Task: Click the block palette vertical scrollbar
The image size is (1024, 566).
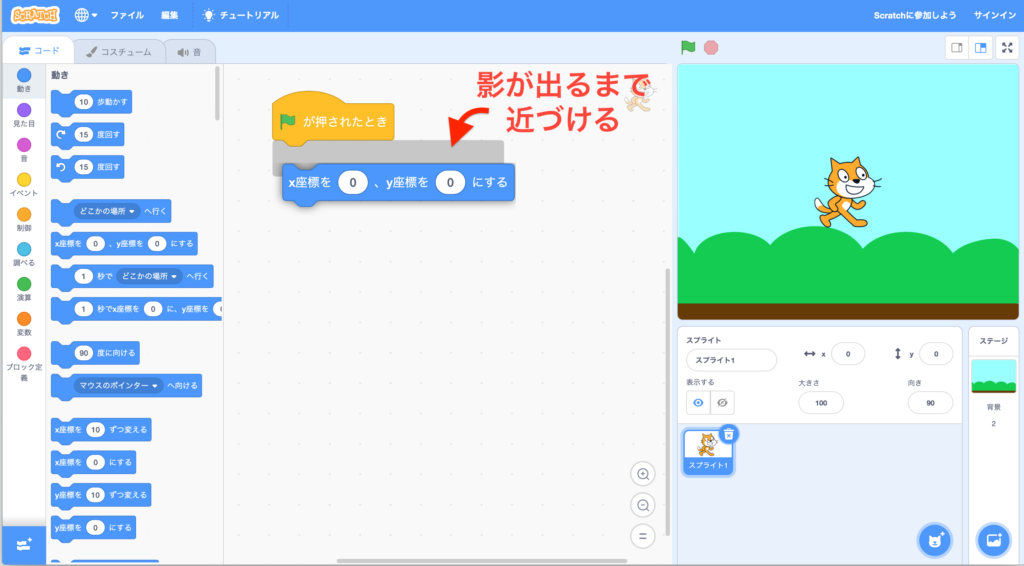Action: pos(217,93)
